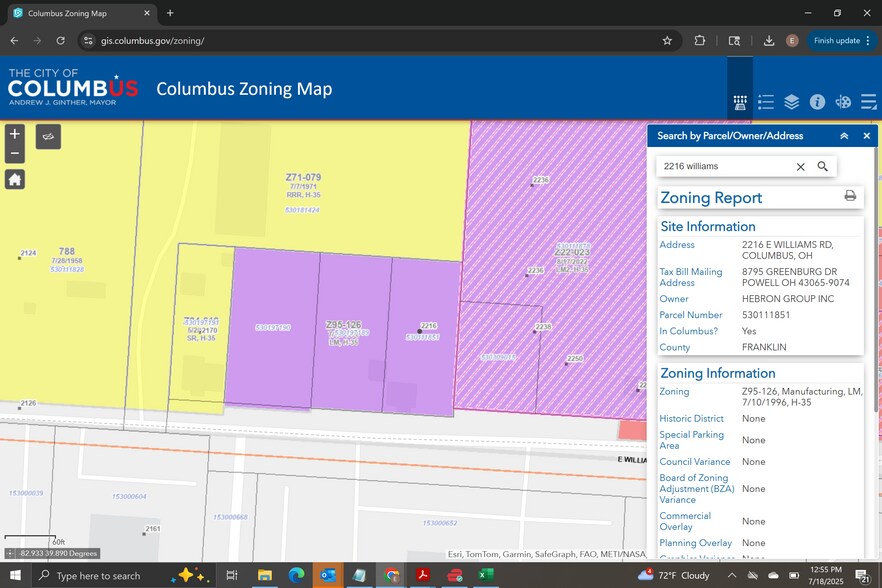This screenshot has width=882, height=588.
Task: Open the Layers stack widget
Action: [791, 102]
